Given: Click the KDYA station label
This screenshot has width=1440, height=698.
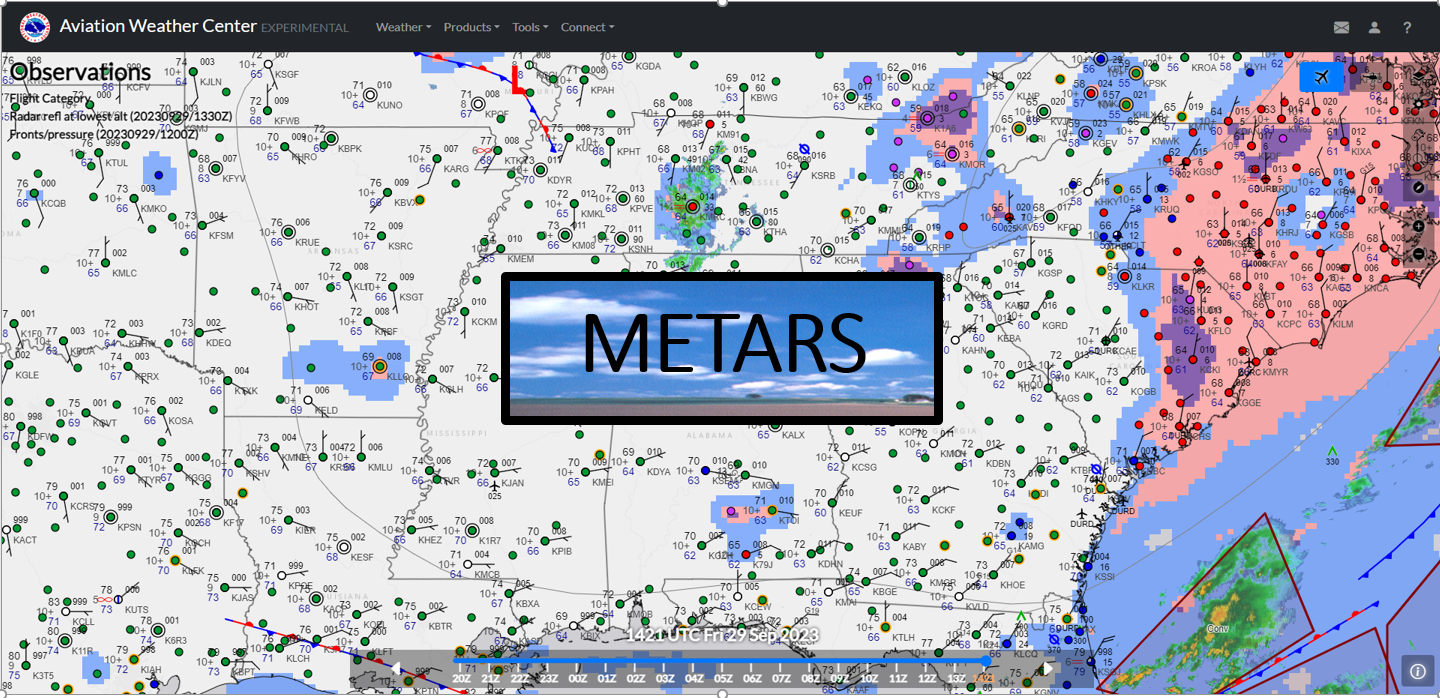Looking at the screenshot, I should [659, 472].
